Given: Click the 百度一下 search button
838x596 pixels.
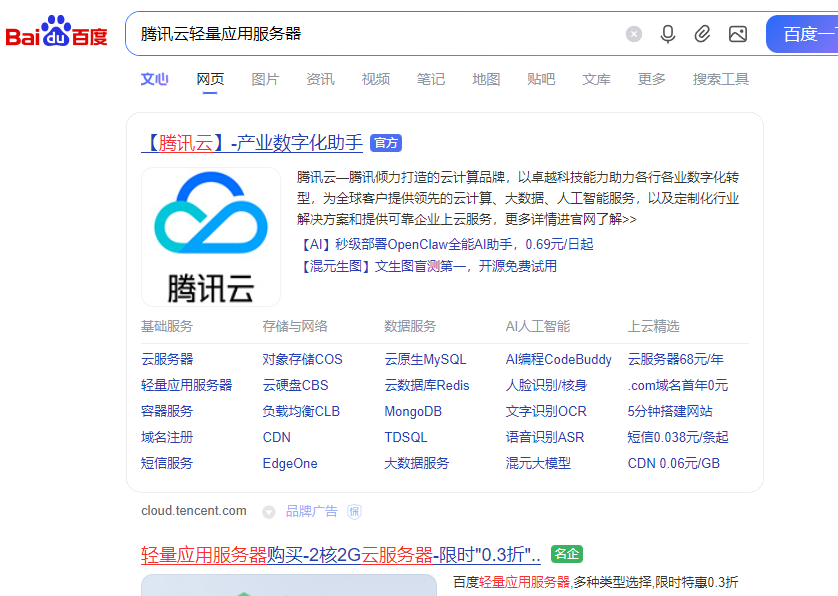Looking at the screenshot, I should pos(802,34).
